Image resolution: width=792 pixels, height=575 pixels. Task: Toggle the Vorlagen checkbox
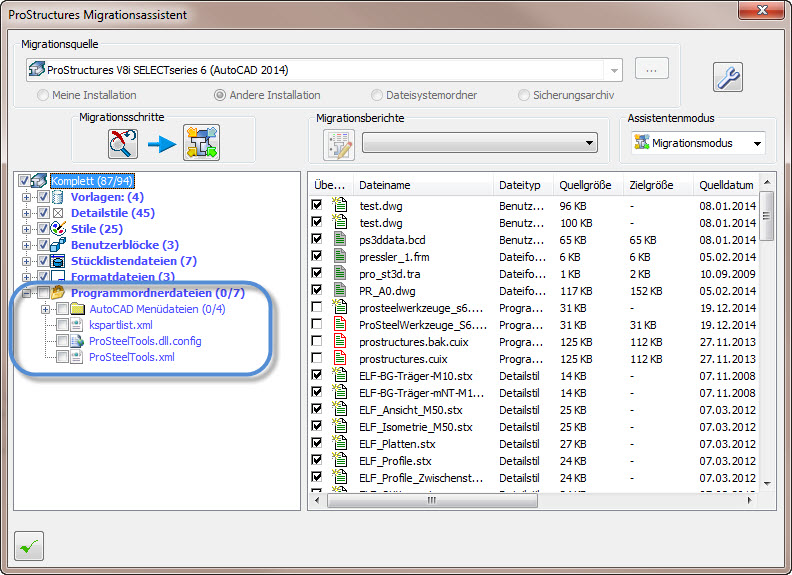coord(43,197)
